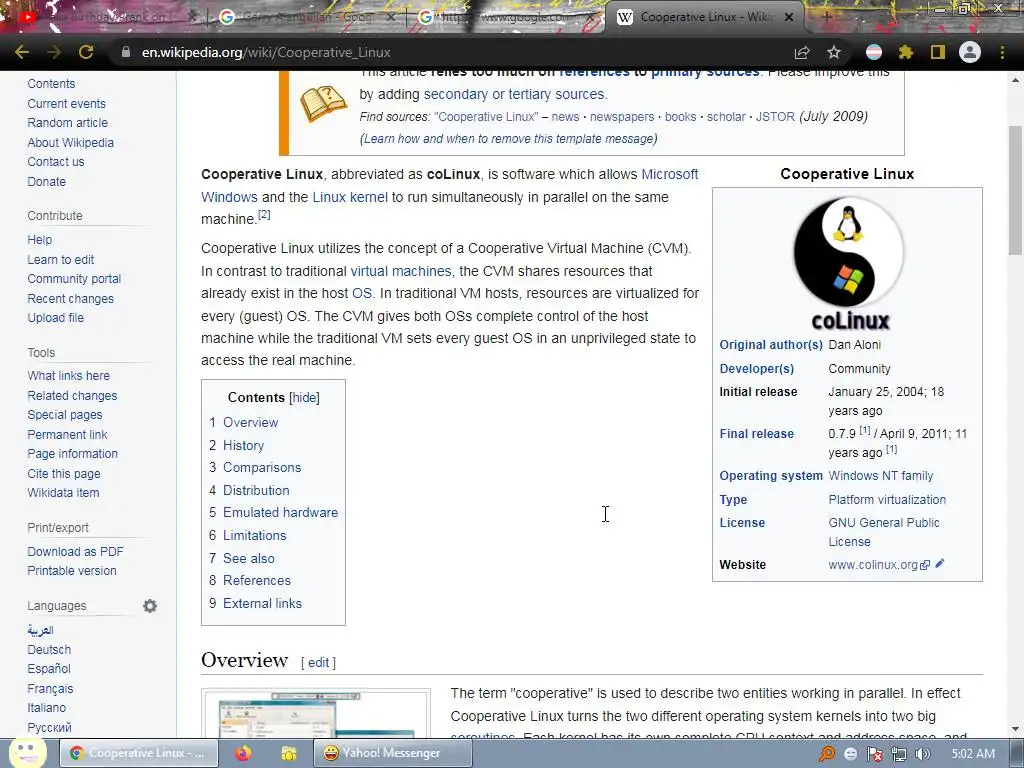The width and height of the screenshot is (1024, 768).
Task: Click Donate in the sidebar
Action: click(46, 182)
